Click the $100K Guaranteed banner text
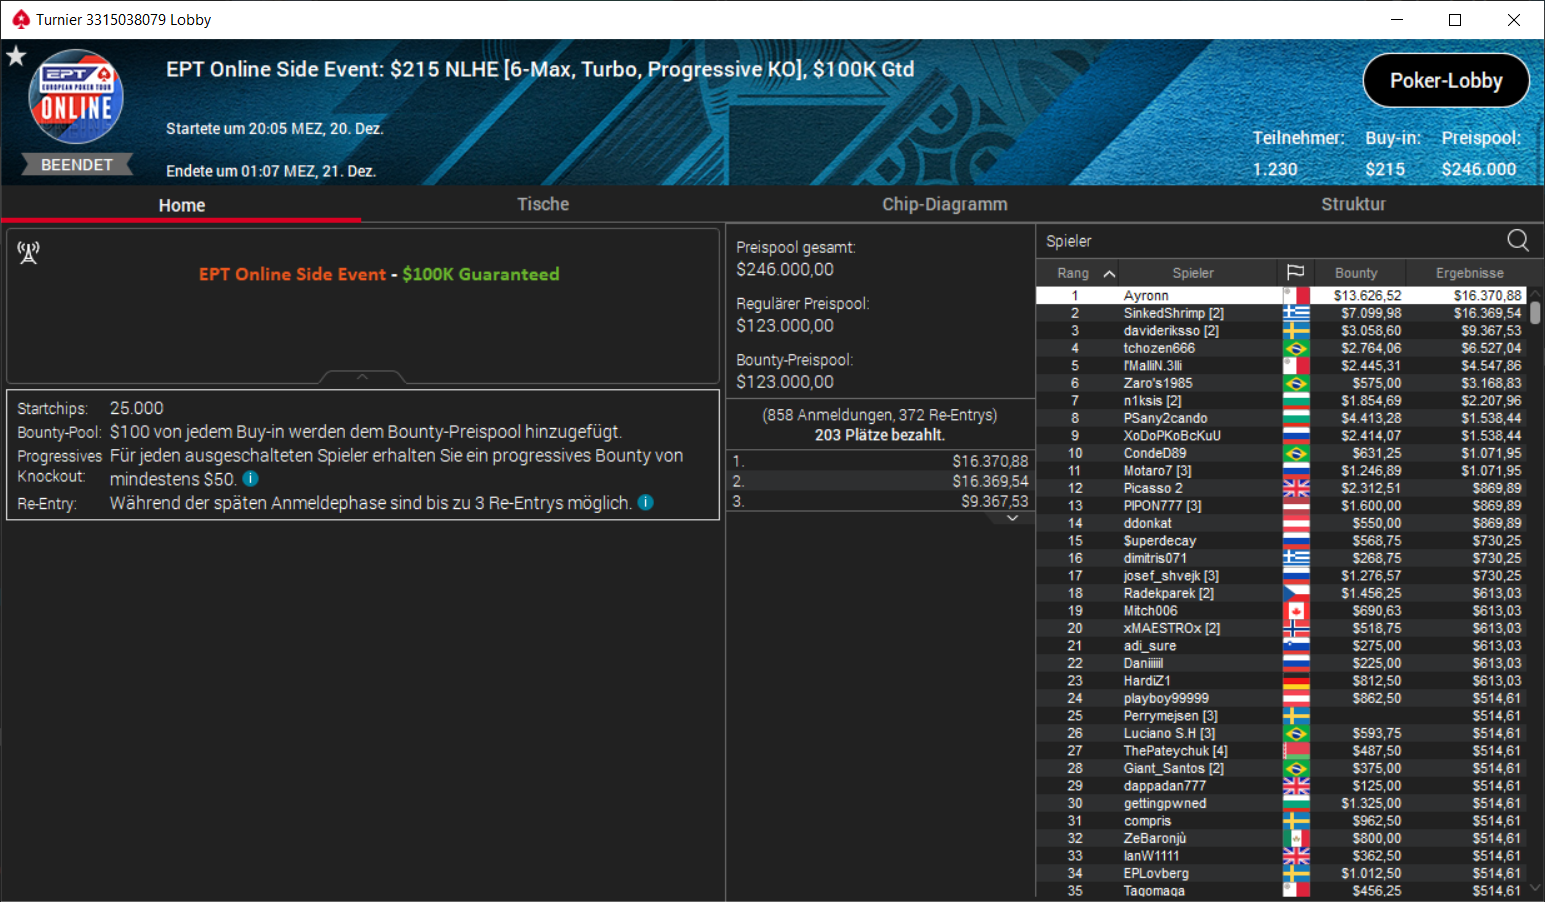The height and width of the screenshot is (902, 1545). 481,274
